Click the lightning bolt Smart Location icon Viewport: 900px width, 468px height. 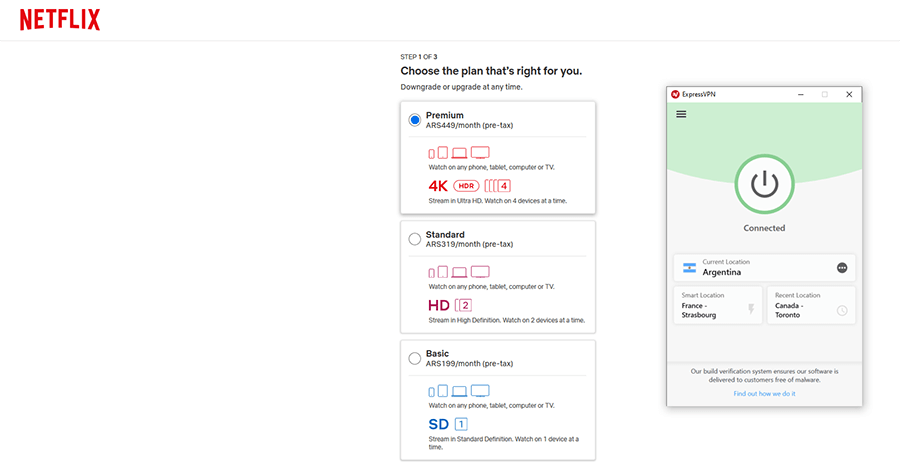pos(751,310)
